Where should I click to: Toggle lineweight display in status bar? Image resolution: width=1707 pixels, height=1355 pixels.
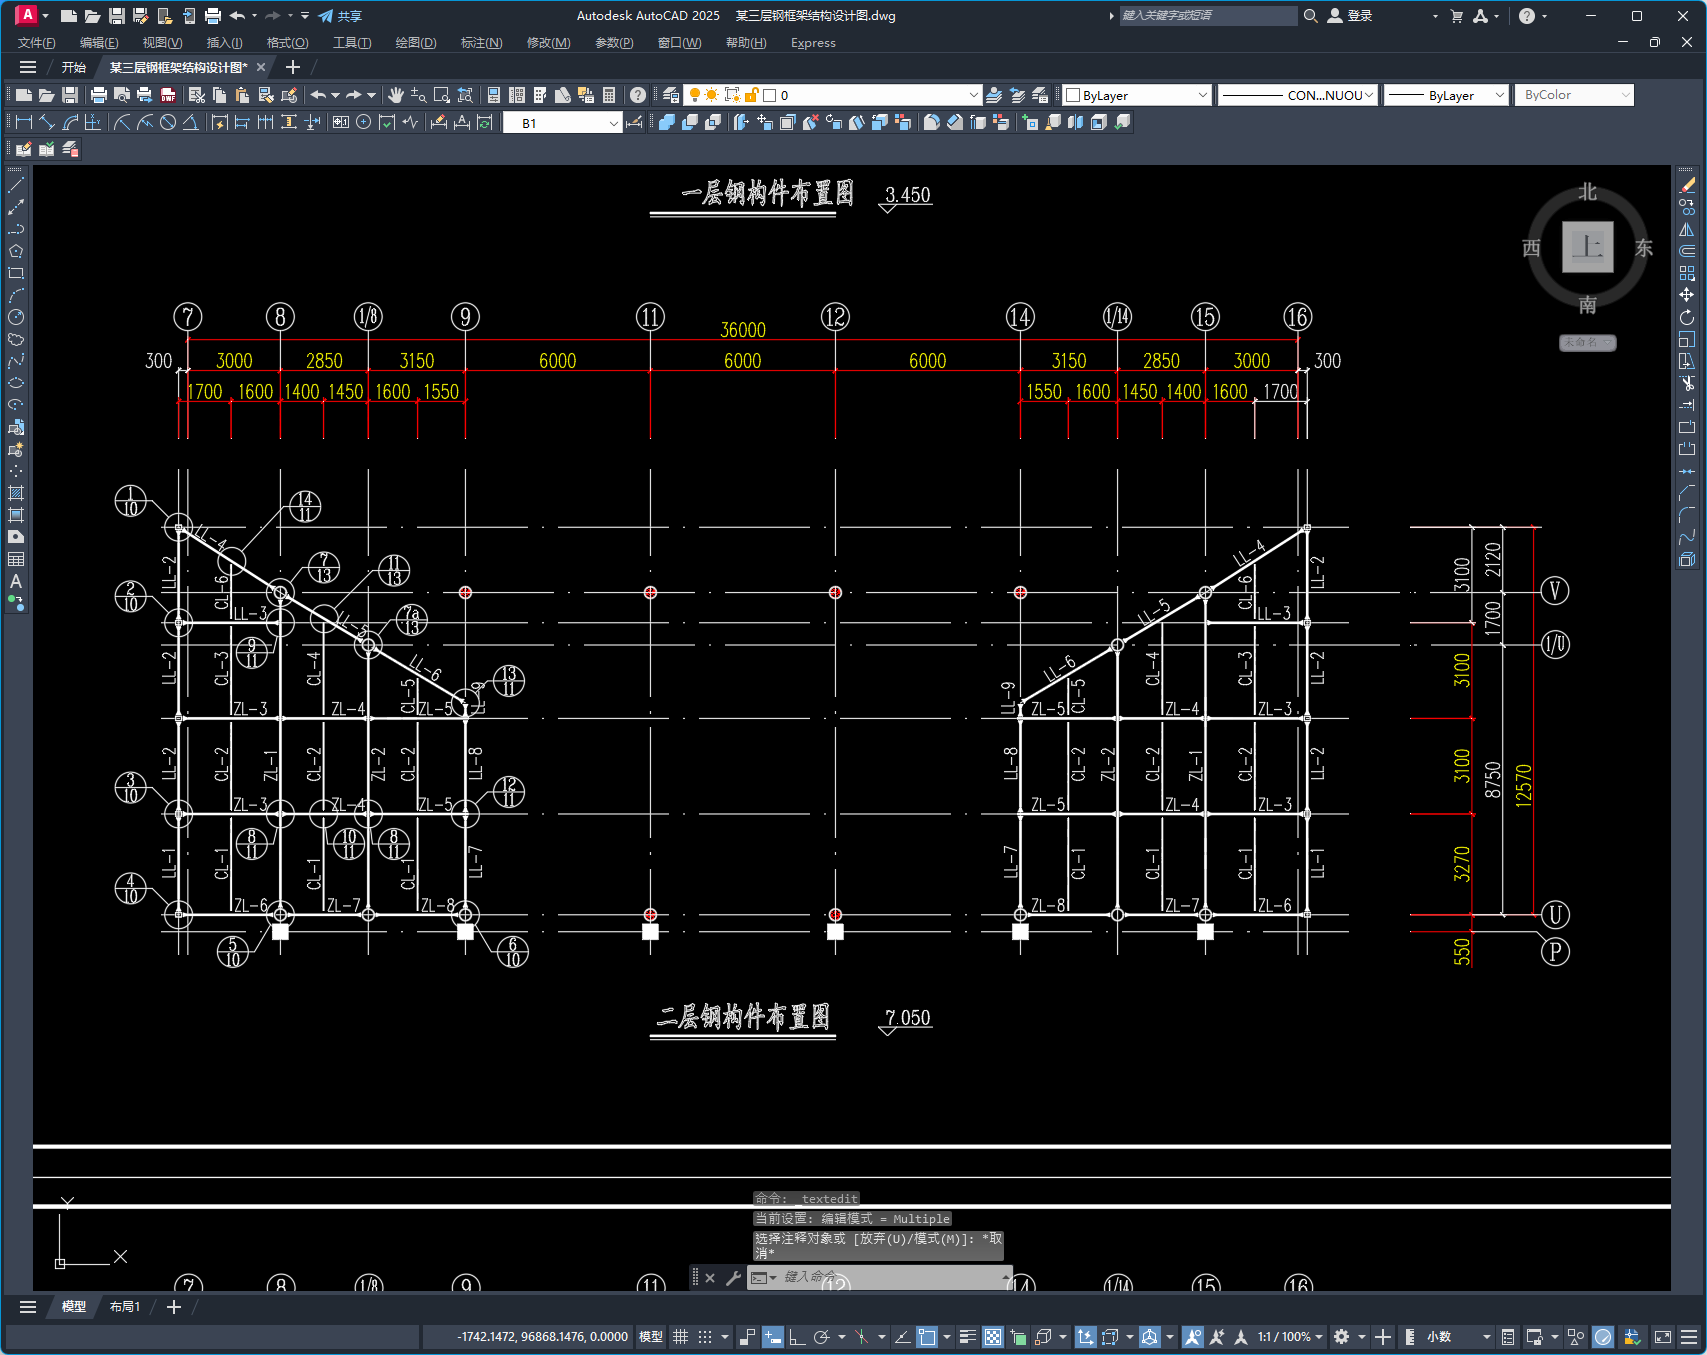tap(967, 1337)
